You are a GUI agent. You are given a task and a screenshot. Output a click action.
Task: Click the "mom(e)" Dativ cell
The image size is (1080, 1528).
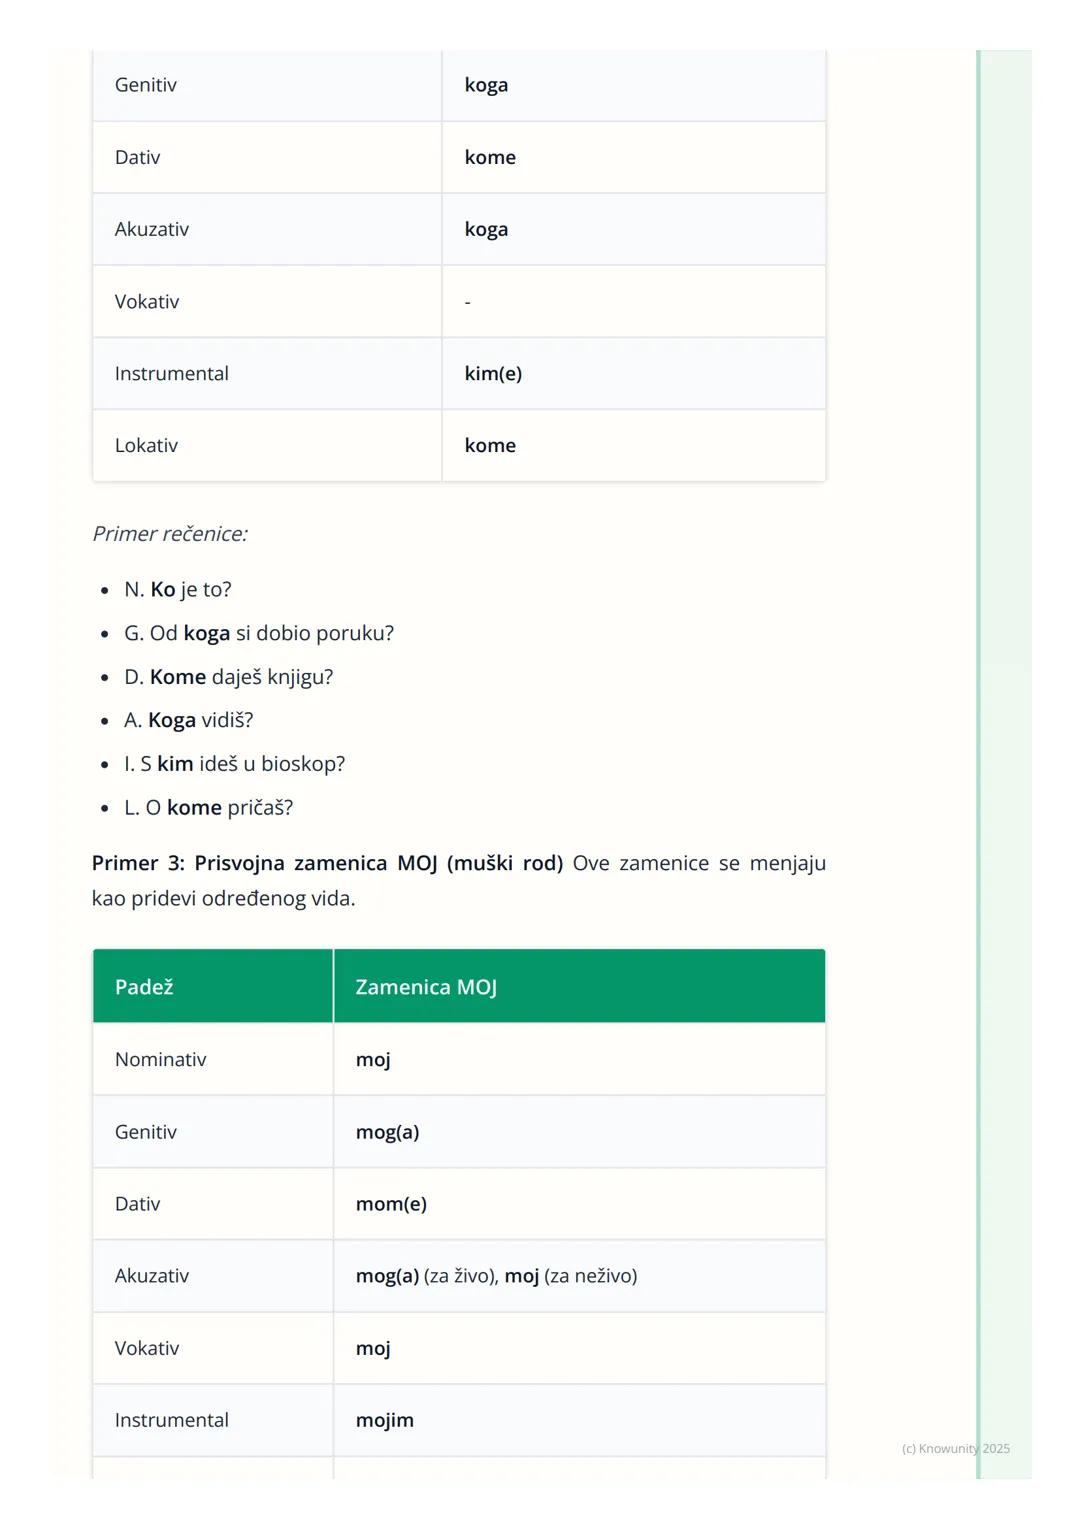point(391,1204)
